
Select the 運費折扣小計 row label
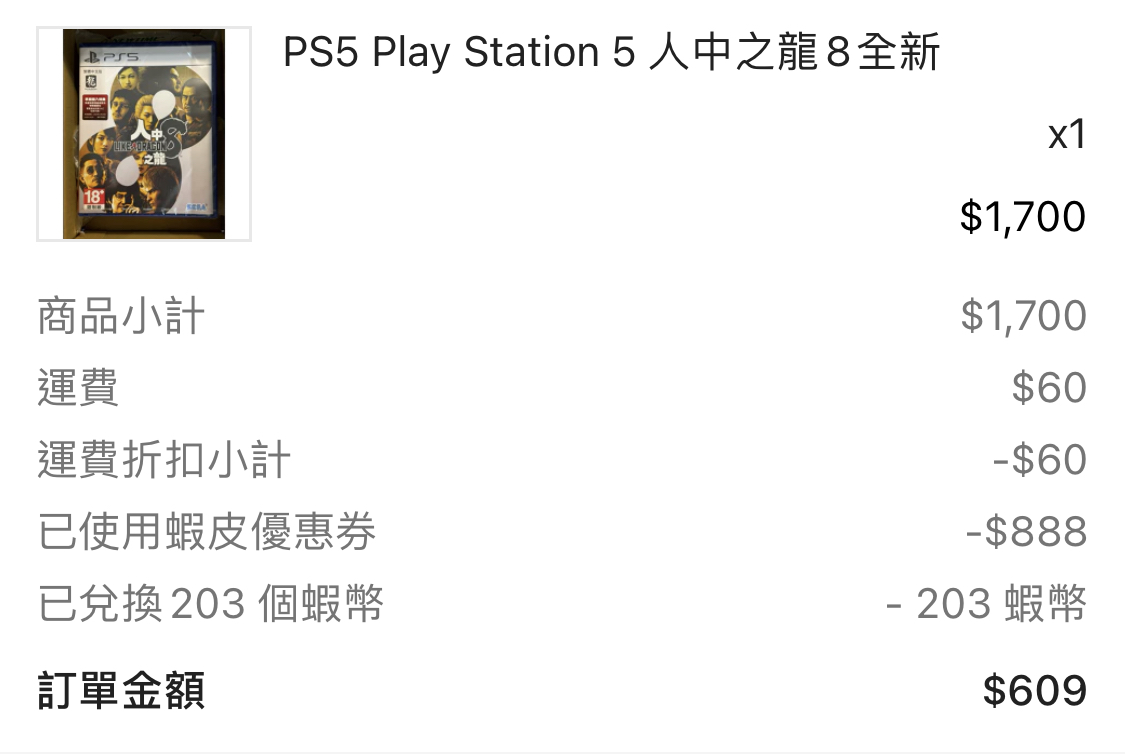tap(164, 459)
